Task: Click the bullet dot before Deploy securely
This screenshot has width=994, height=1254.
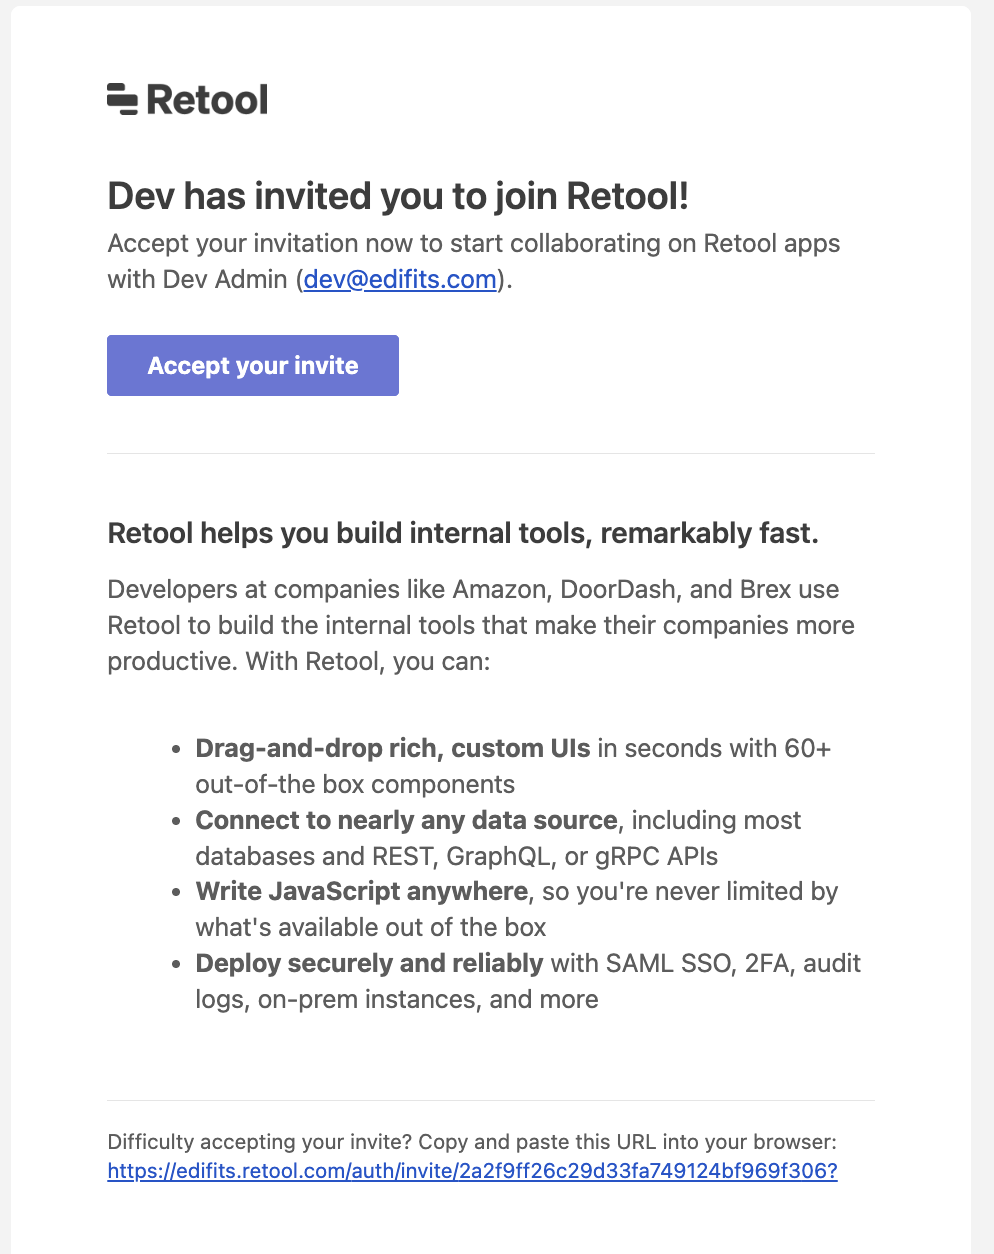Action: tap(176, 964)
